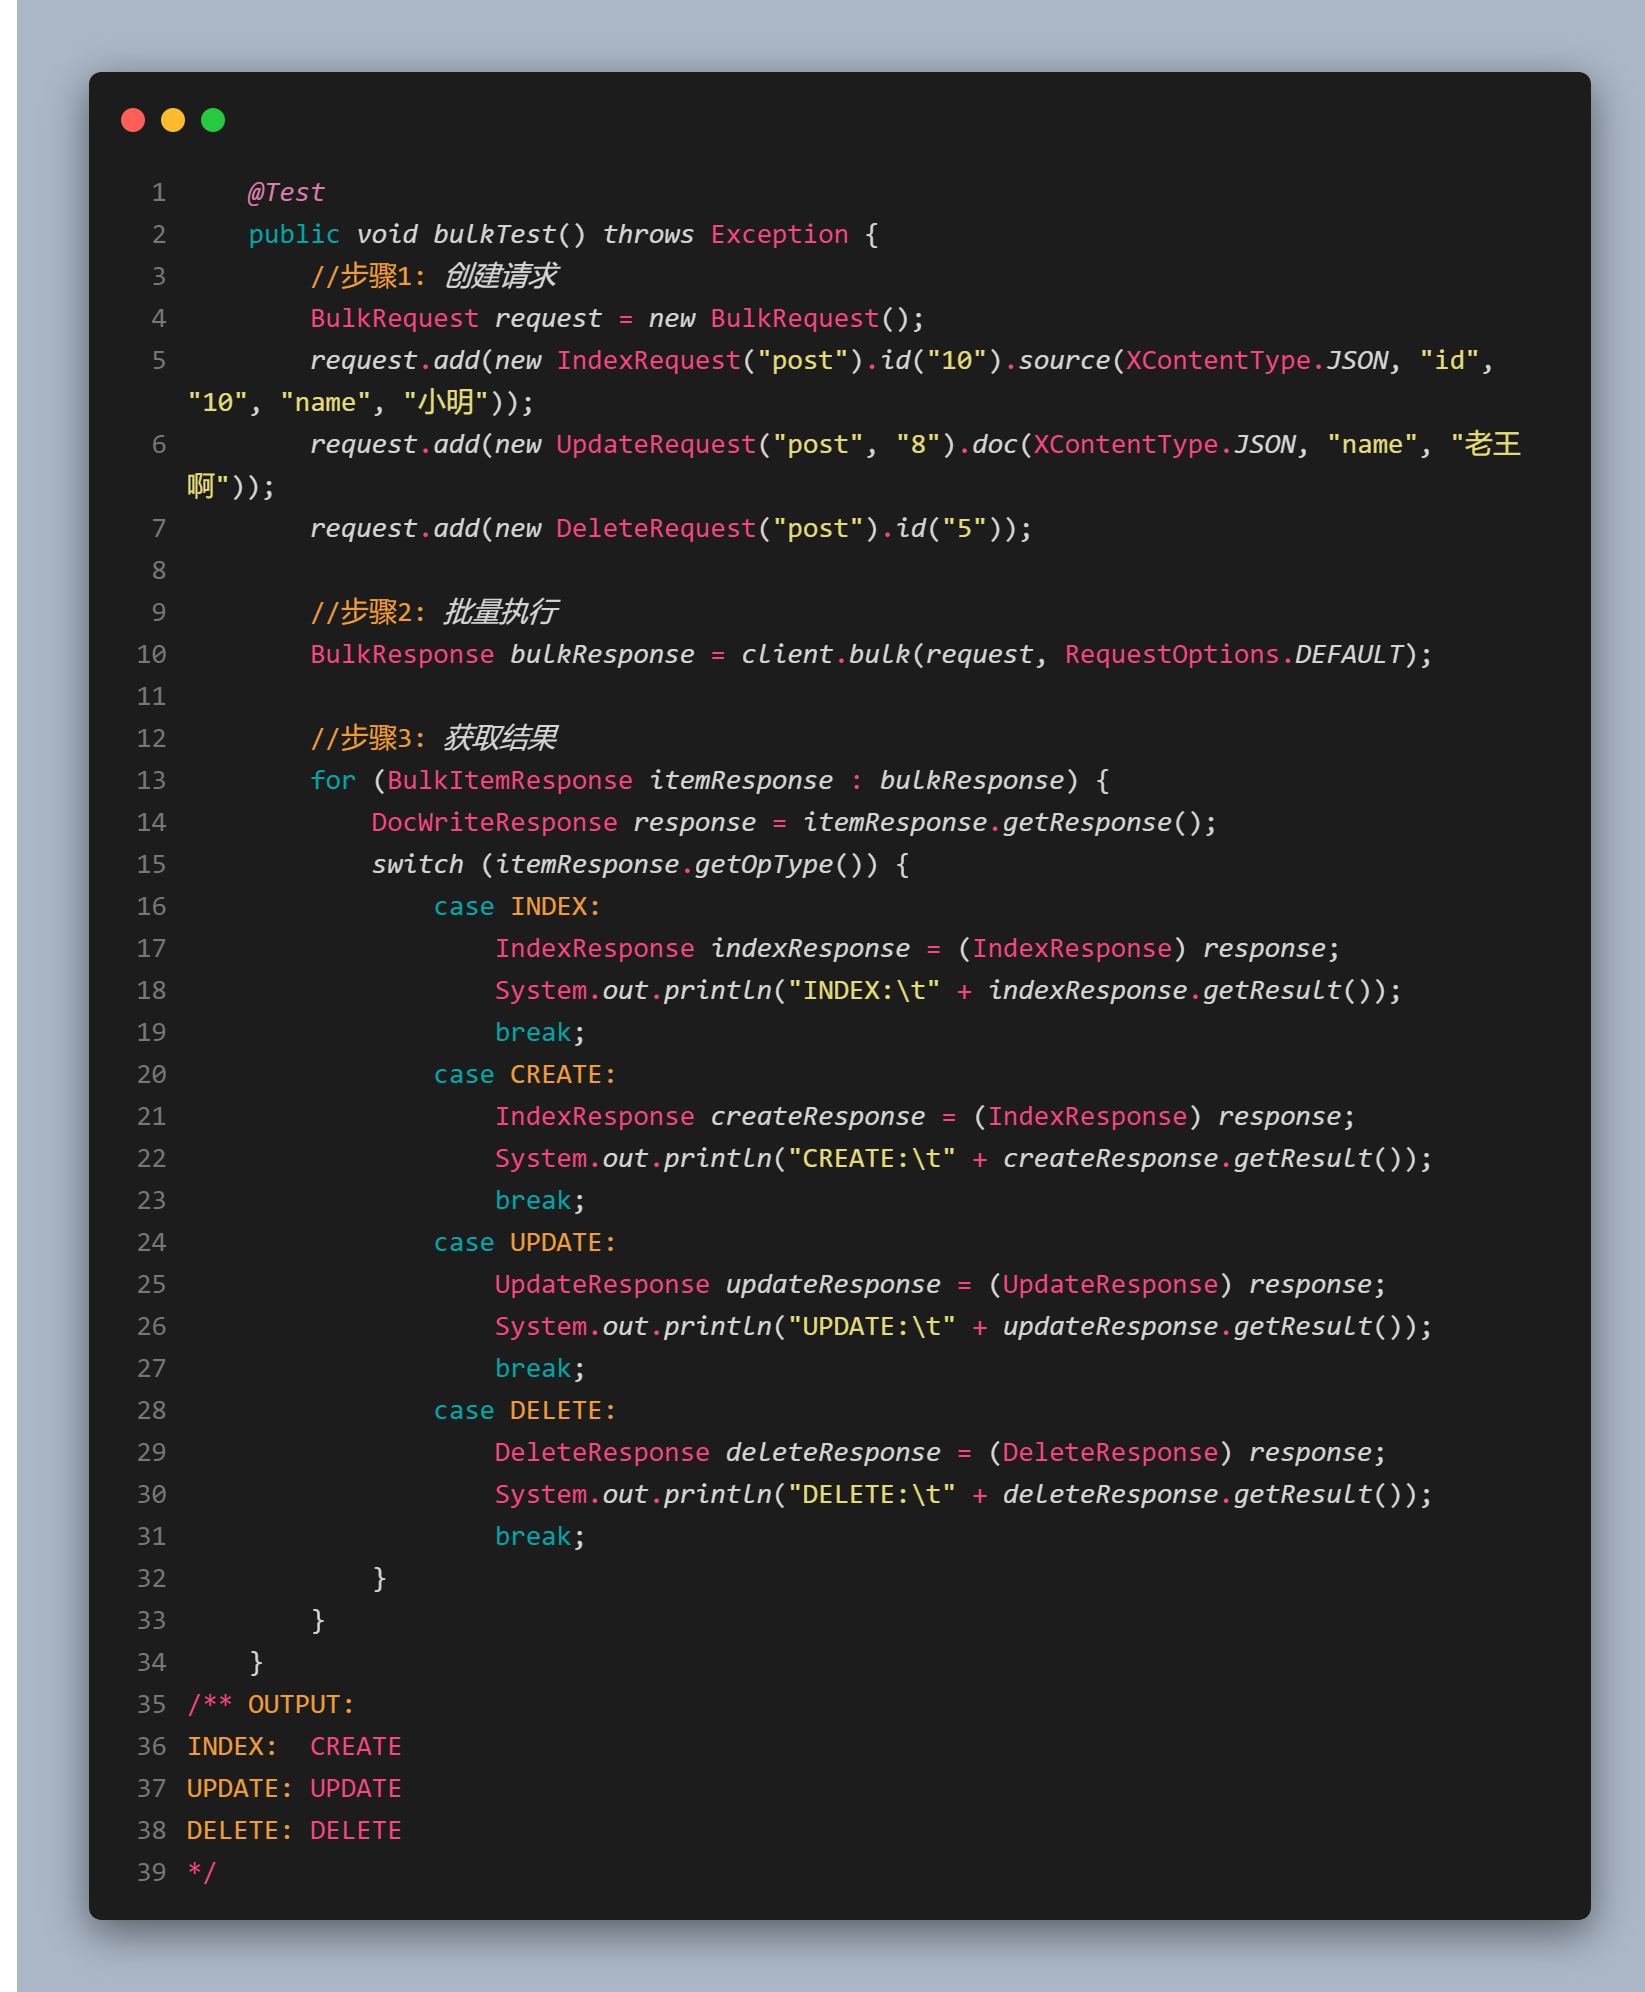This screenshot has height=1992, width=1645.
Task: Click line number 8
Action: click(x=159, y=570)
